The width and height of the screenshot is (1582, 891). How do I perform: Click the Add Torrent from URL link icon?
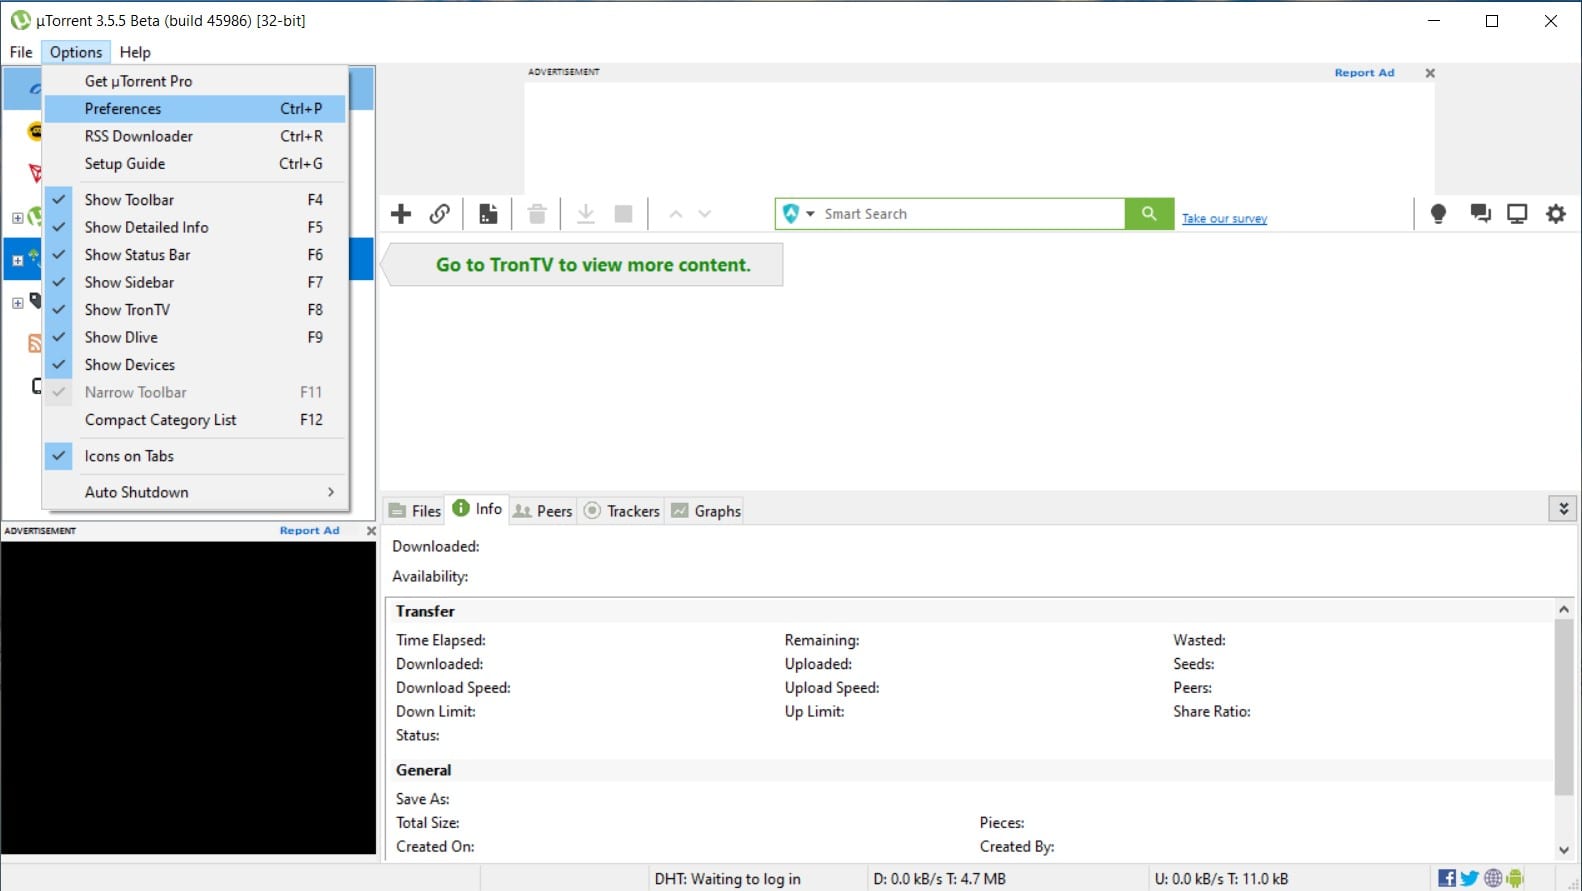[x=439, y=213]
